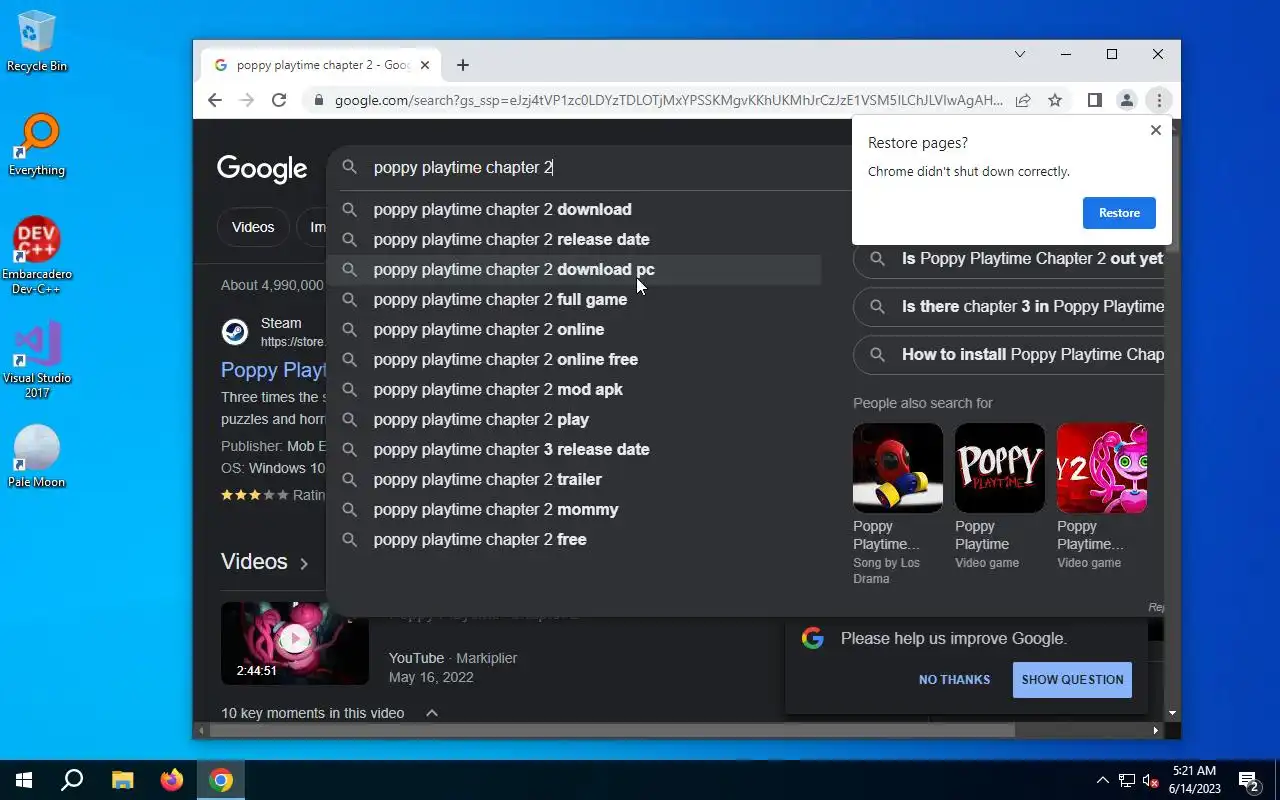Image resolution: width=1280 pixels, height=800 pixels.
Task: Select the 'chapter 2 free' suggestion
Action: pos(574,539)
